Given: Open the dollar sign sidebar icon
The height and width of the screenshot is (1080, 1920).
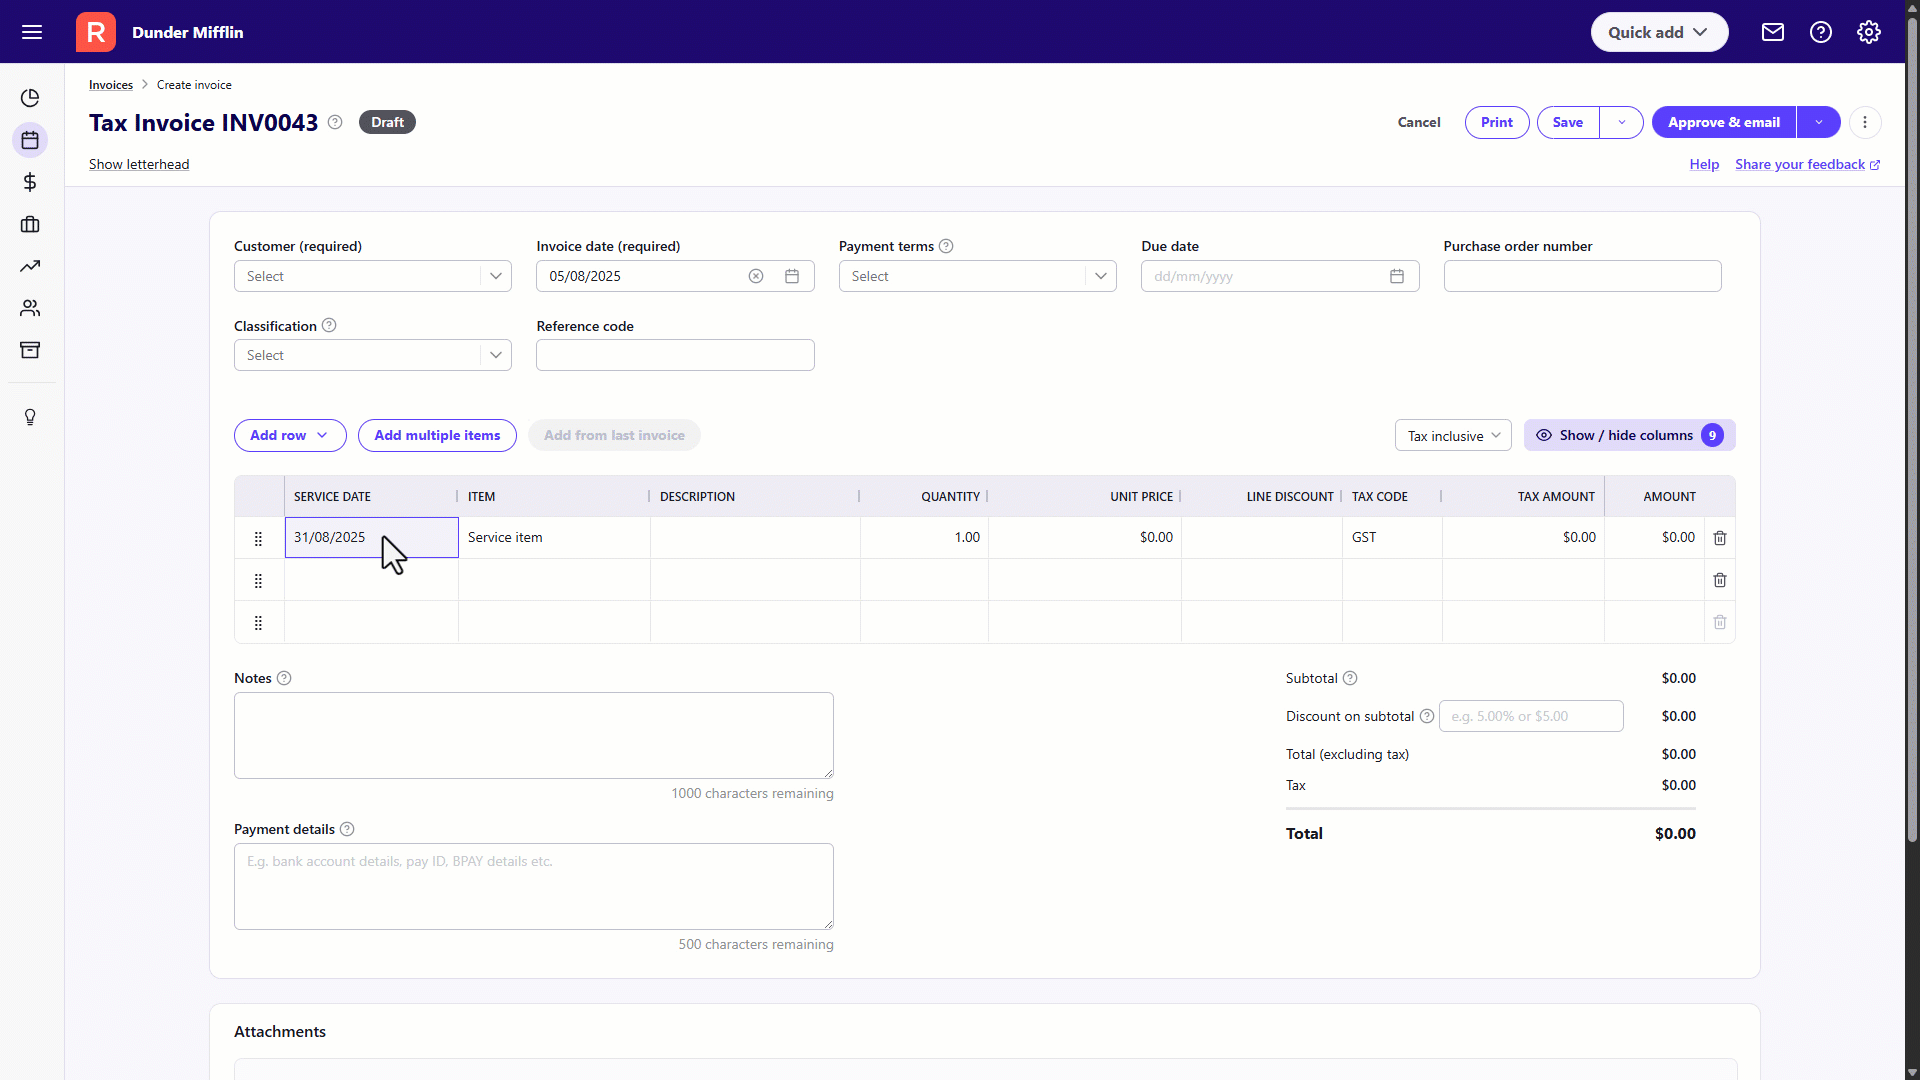Looking at the screenshot, I should (30, 182).
